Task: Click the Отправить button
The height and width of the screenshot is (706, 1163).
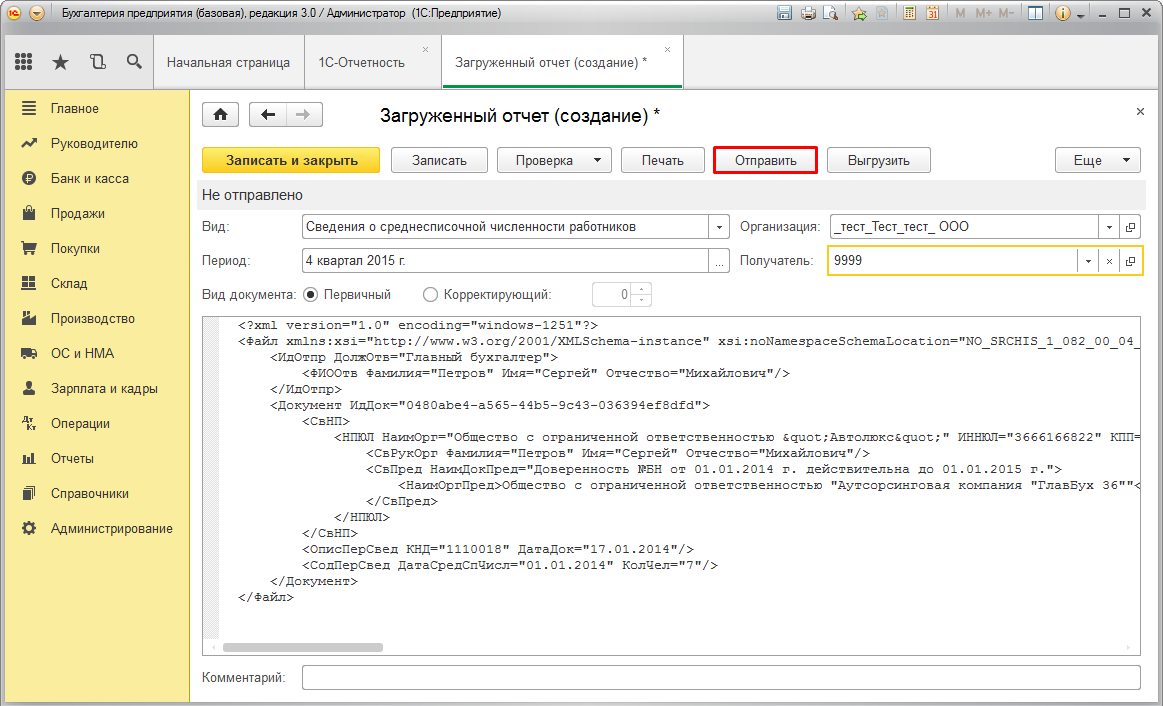Action: (765, 160)
